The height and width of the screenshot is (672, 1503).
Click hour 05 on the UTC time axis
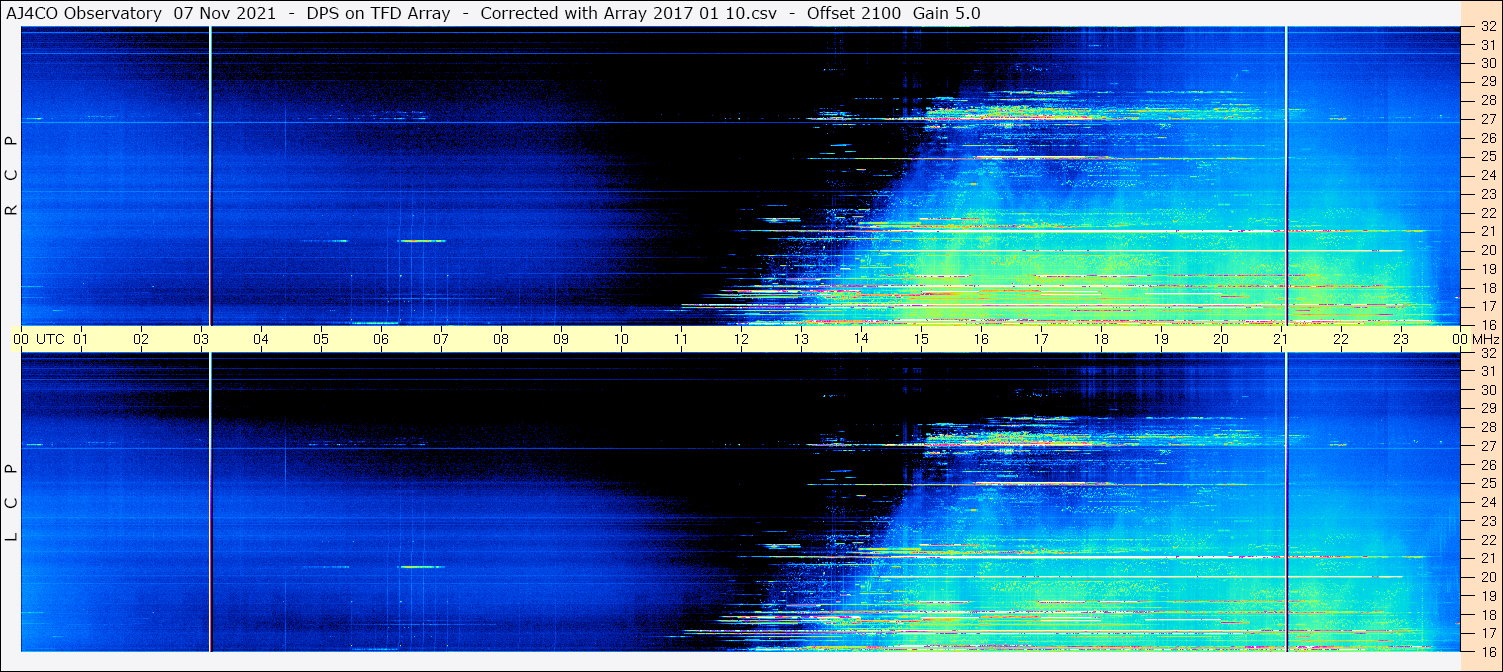[x=321, y=339]
